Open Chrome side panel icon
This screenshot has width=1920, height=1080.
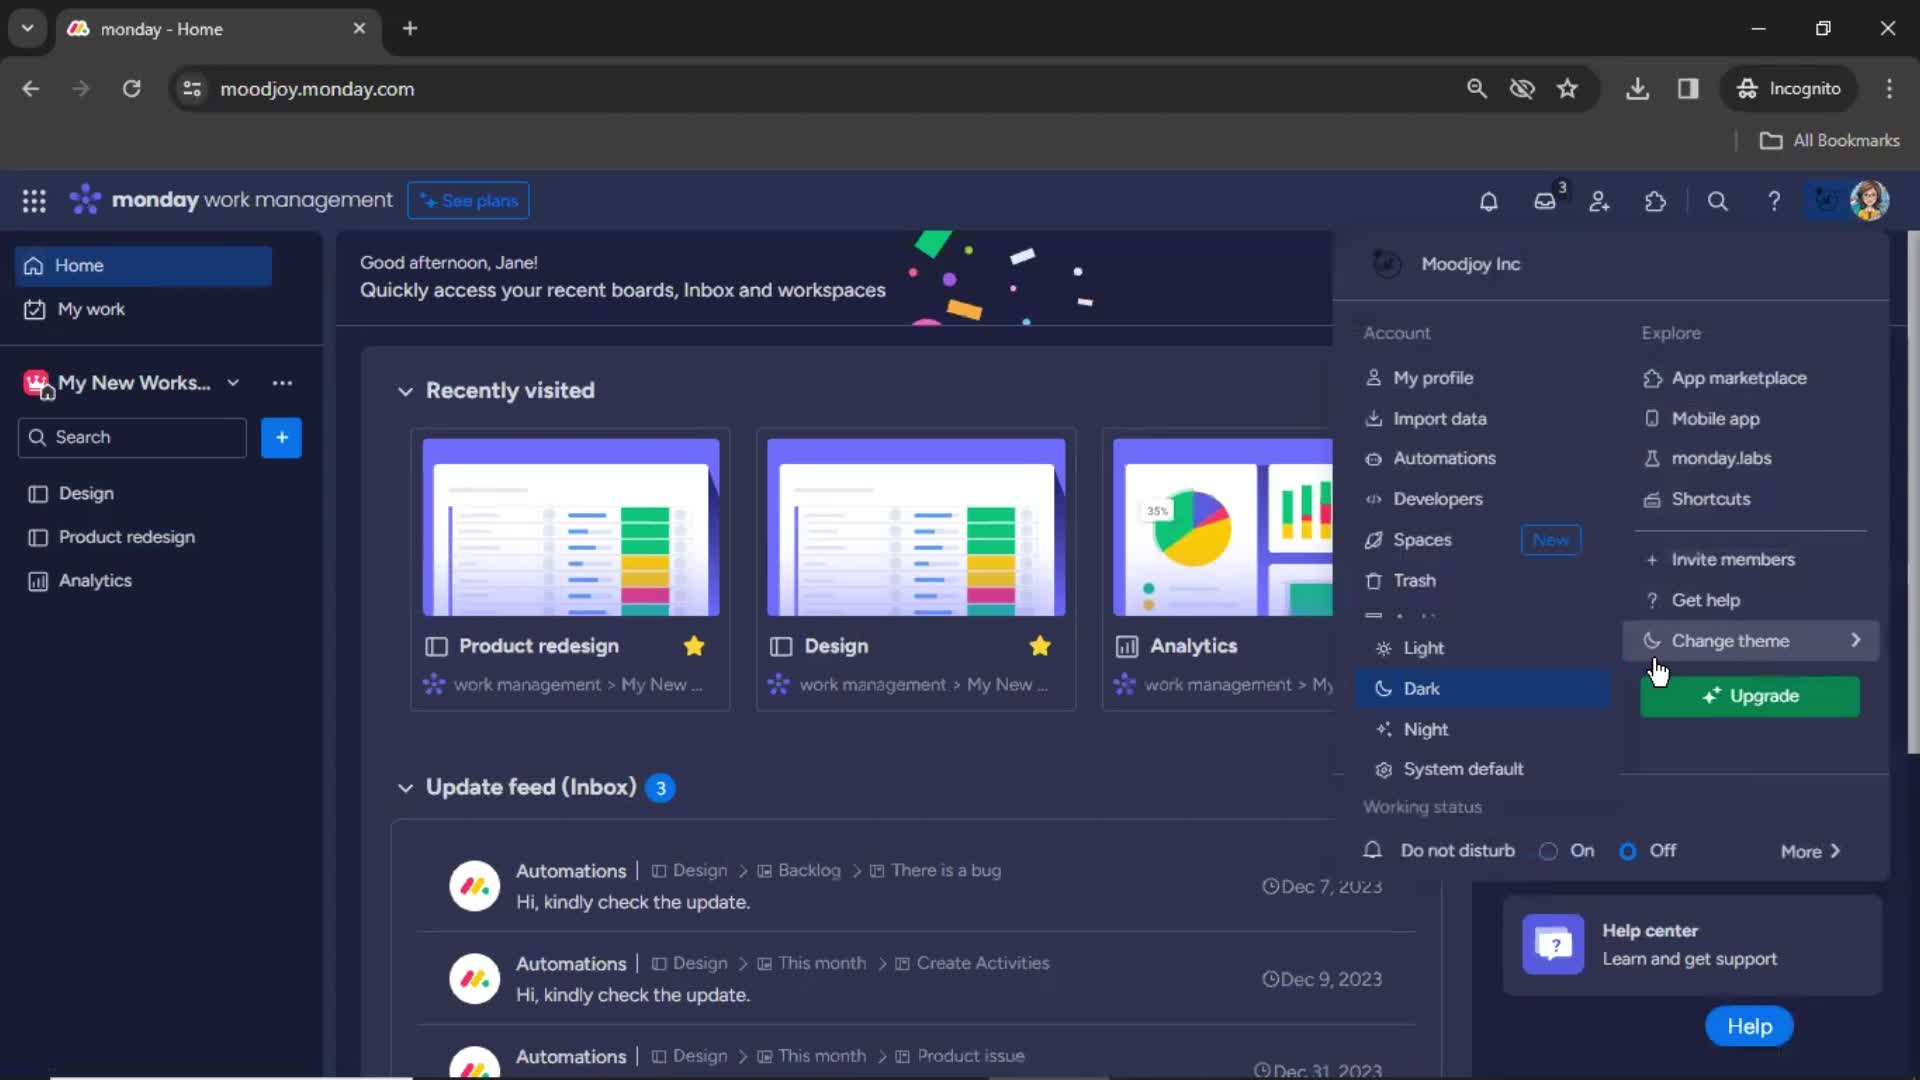(1688, 89)
